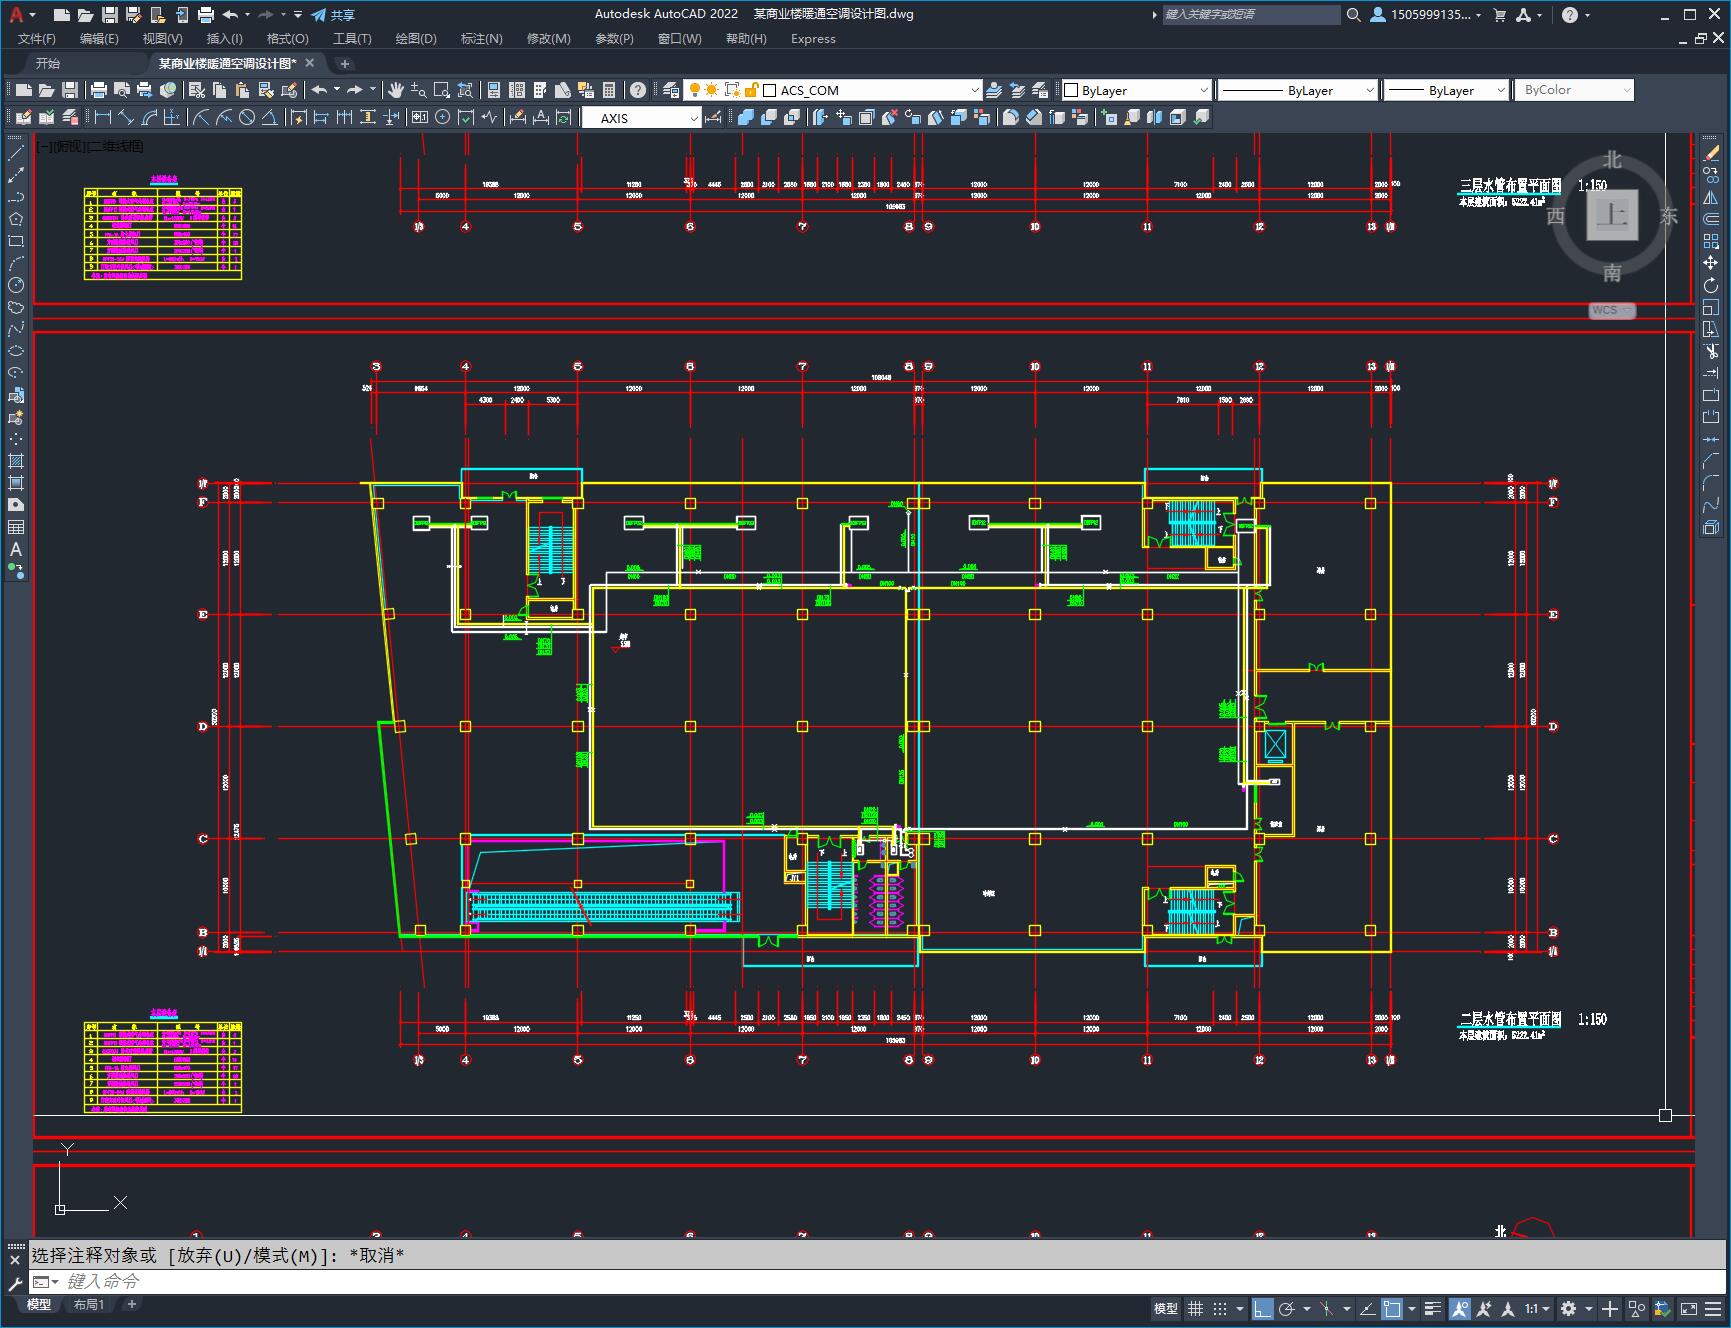
Task: Click the Make Object's Layer Current icon
Action: tap(994, 90)
